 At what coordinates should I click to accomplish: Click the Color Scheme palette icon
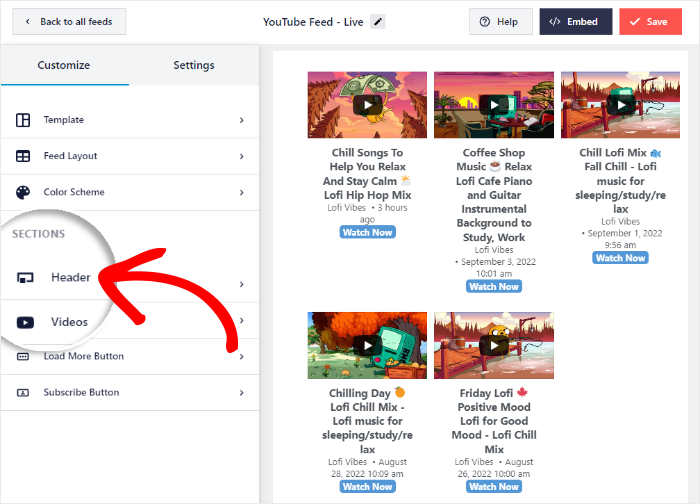pyautogui.click(x=23, y=192)
